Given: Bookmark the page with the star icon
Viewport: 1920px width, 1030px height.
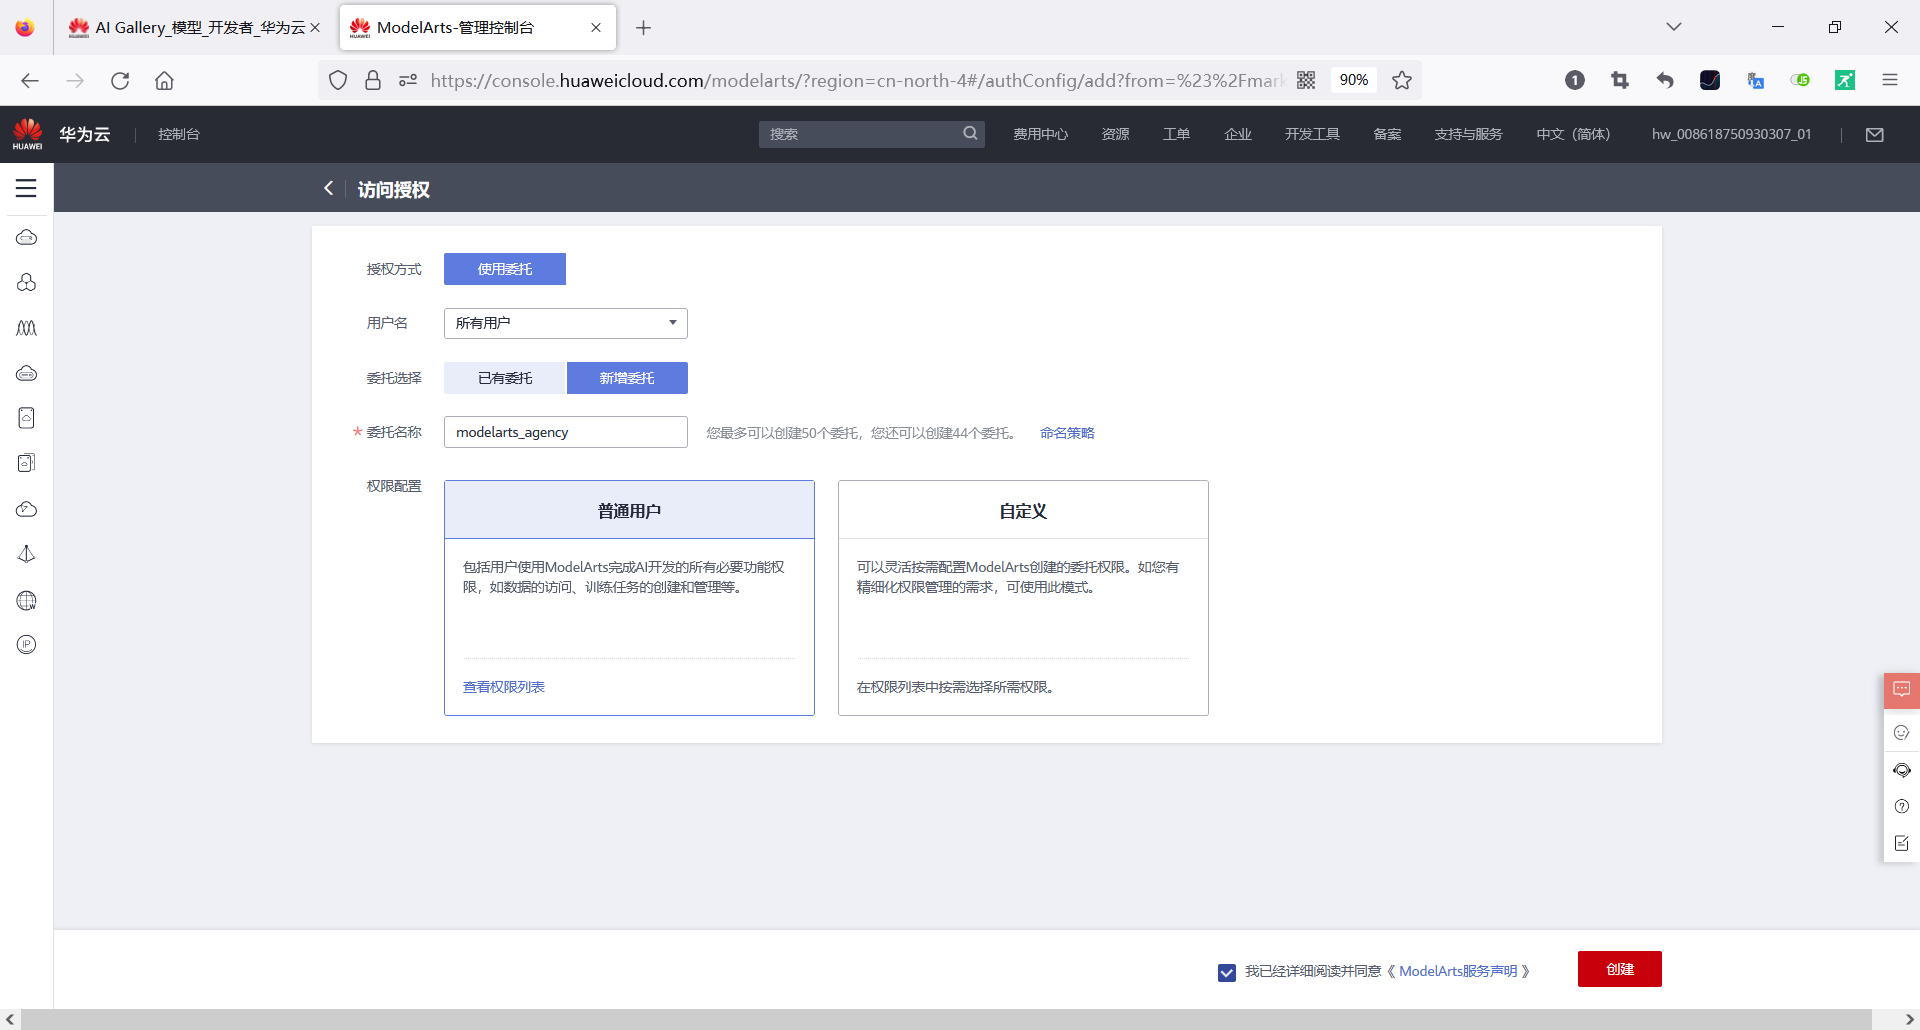Looking at the screenshot, I should click(x=1402, y=80).
